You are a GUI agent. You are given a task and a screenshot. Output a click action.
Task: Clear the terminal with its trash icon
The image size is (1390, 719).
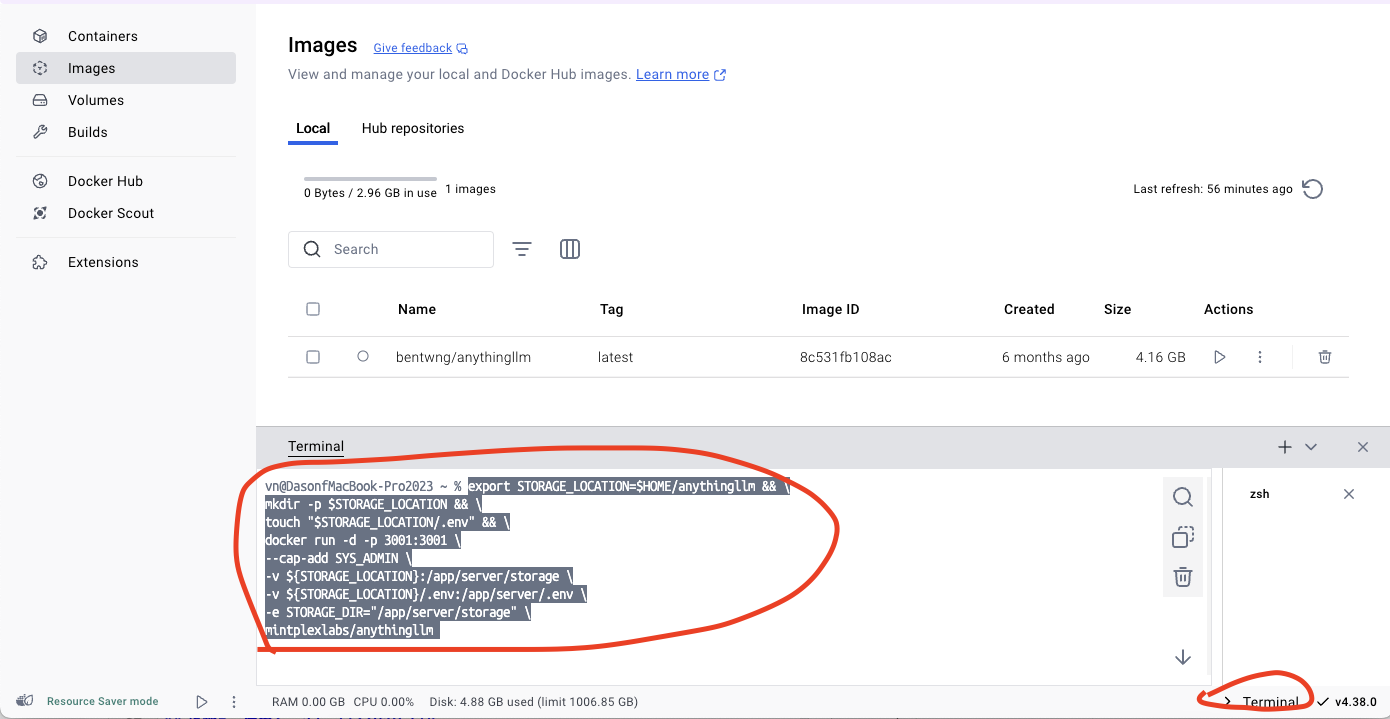(x=1182, y=577)
